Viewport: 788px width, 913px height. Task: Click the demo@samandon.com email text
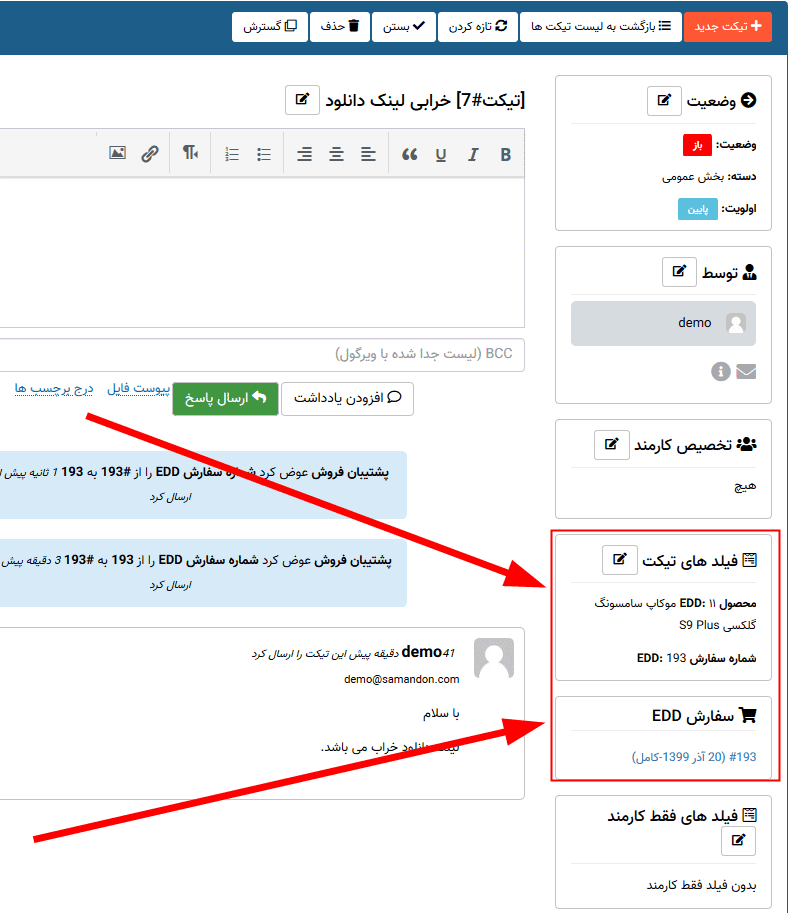tap(402, 679)
